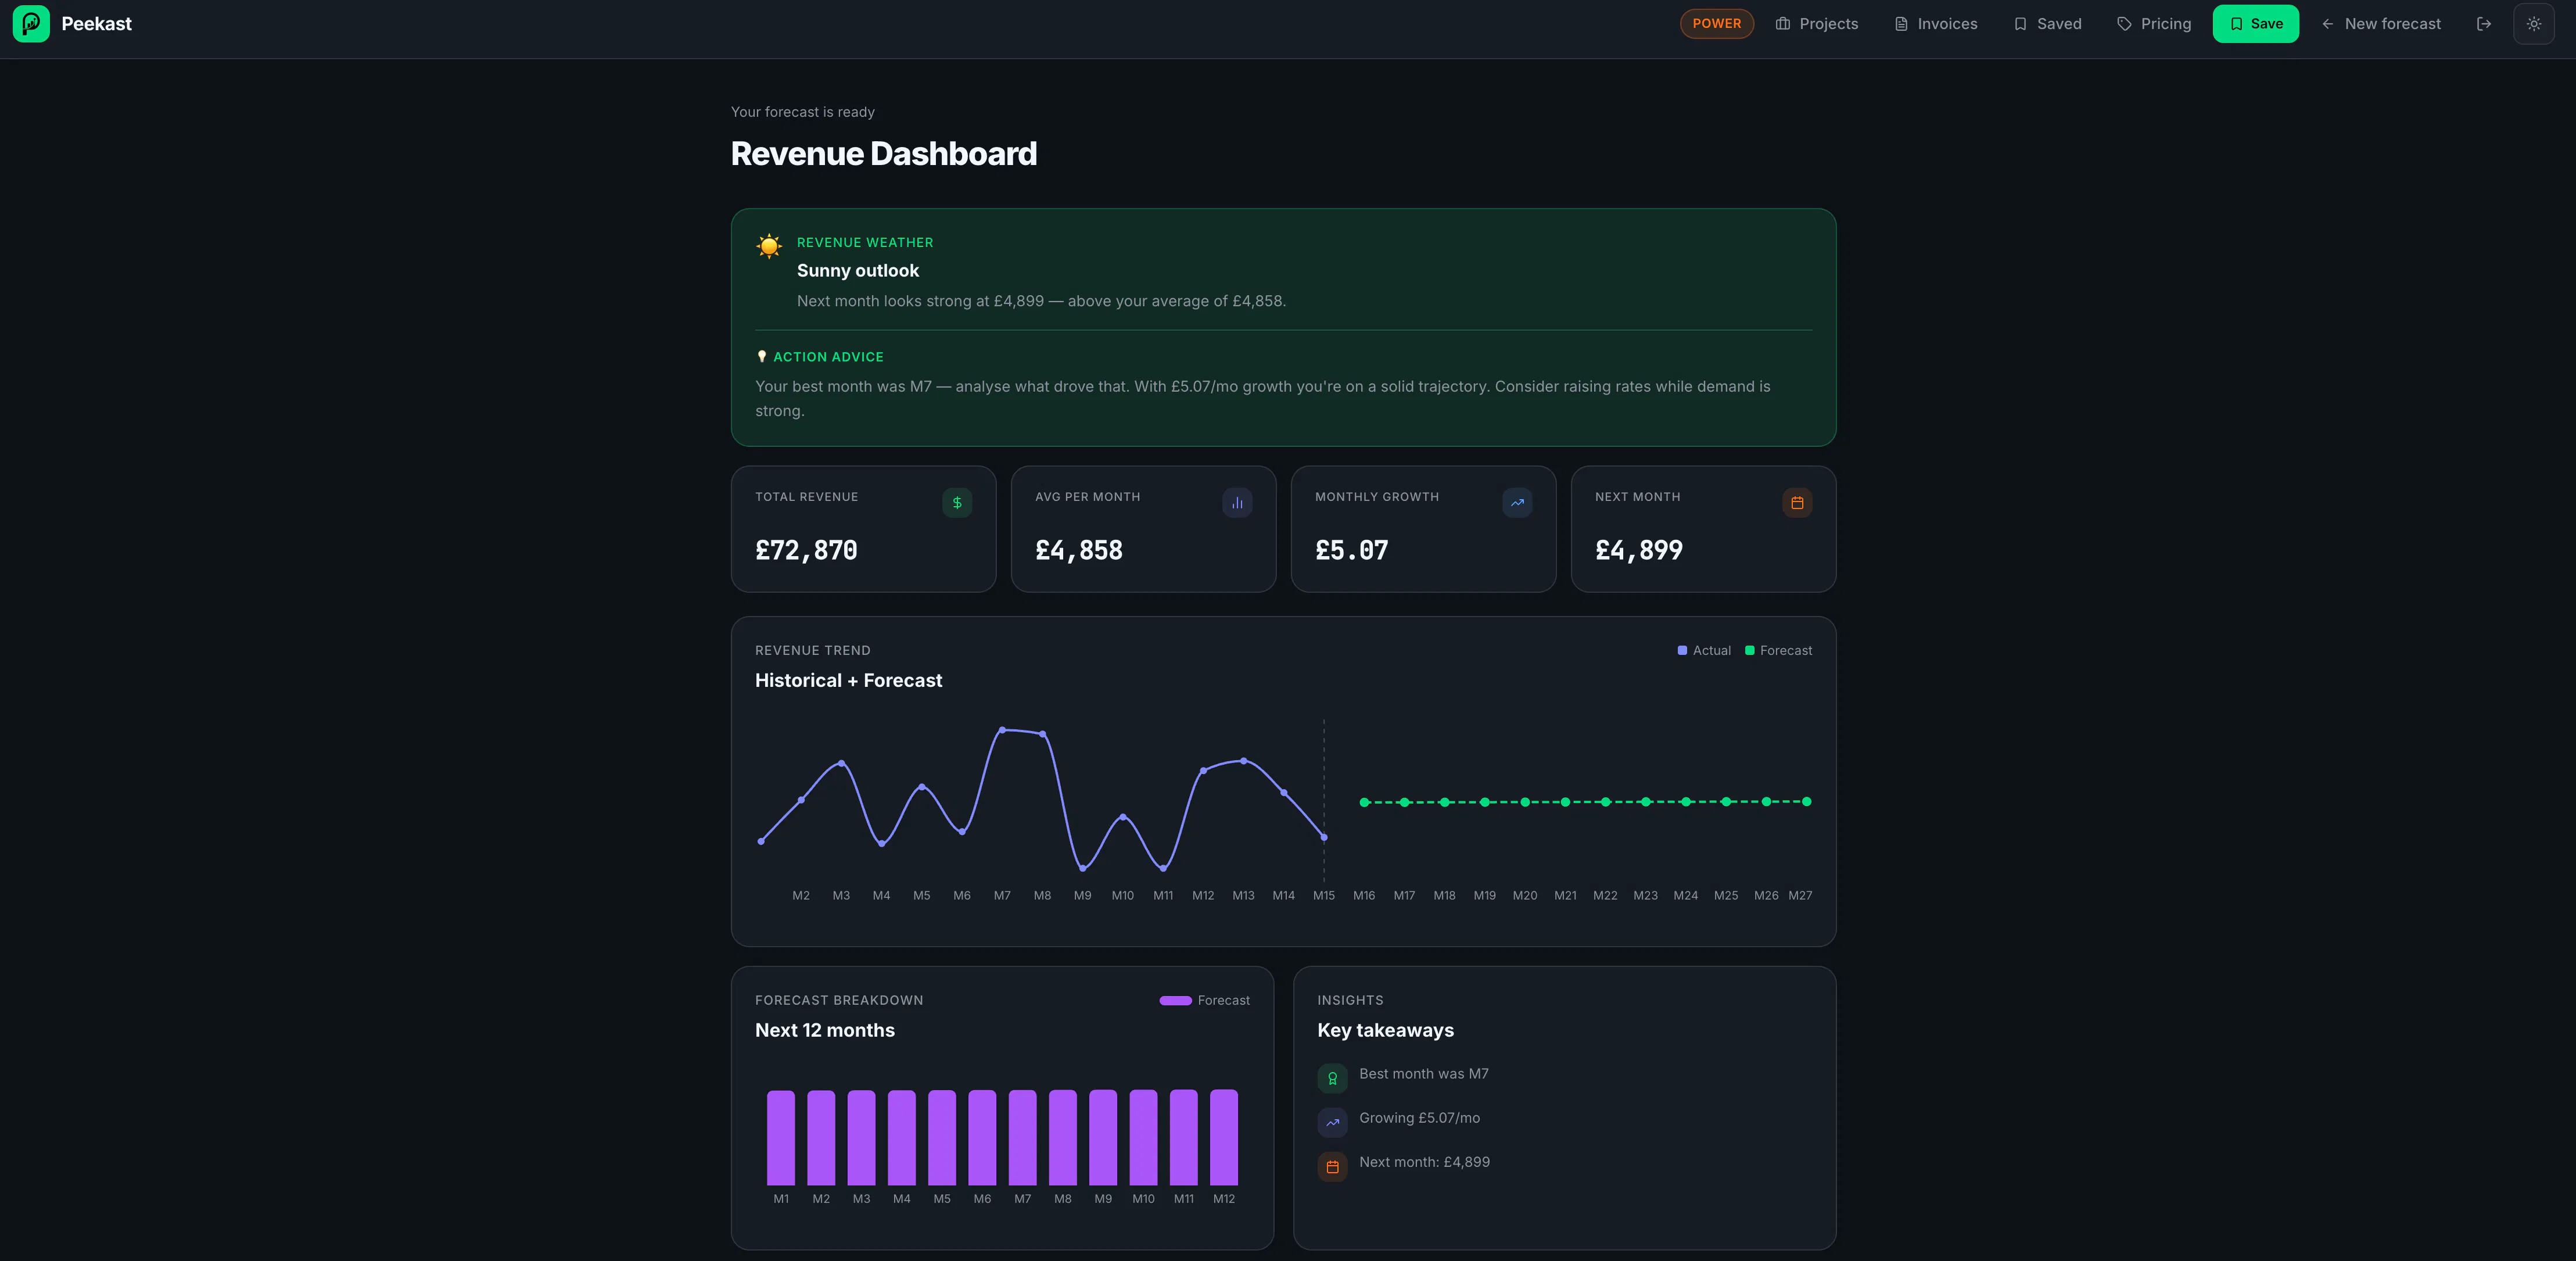Click the M13 actual data point
Image resolution: width=2576 pixels, height=1261 pixels.
pos(1243,761)
